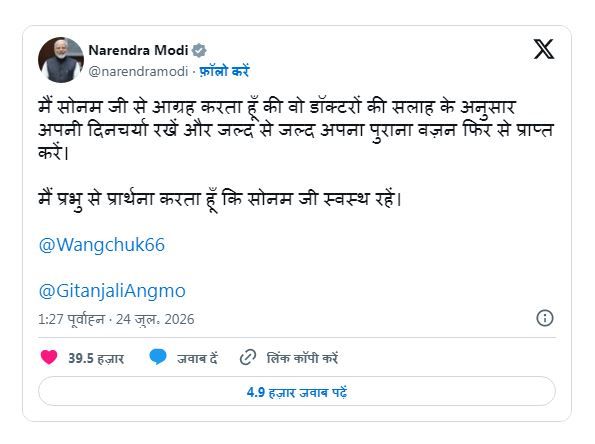Select the लिंक कॉपी करें text
The height and width of the screenshot is (444, 595).
coord(302,358)
